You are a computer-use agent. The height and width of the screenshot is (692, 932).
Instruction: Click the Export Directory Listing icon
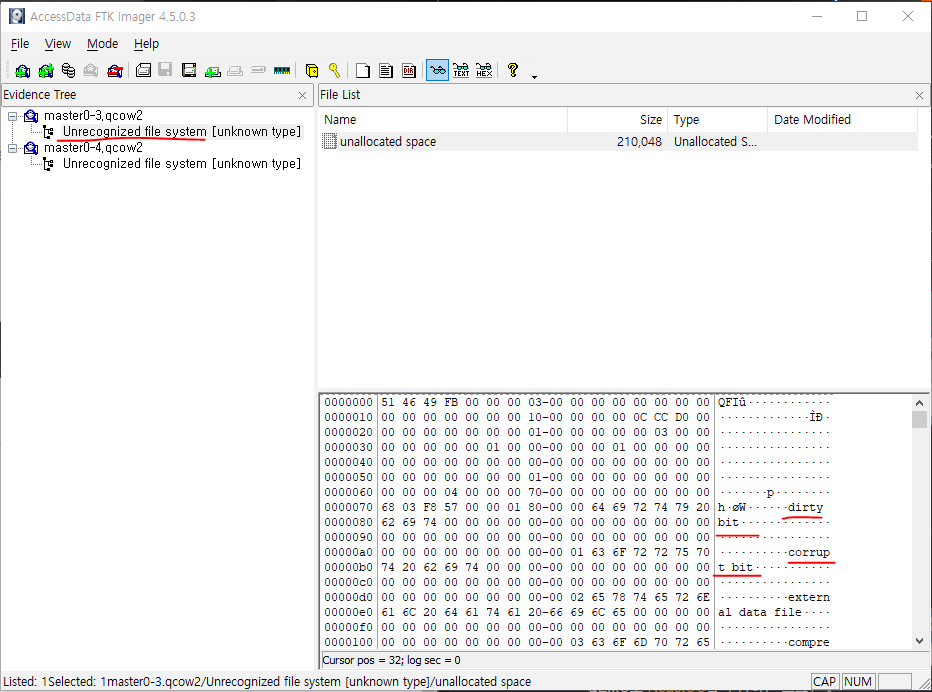tap(409, 71)
